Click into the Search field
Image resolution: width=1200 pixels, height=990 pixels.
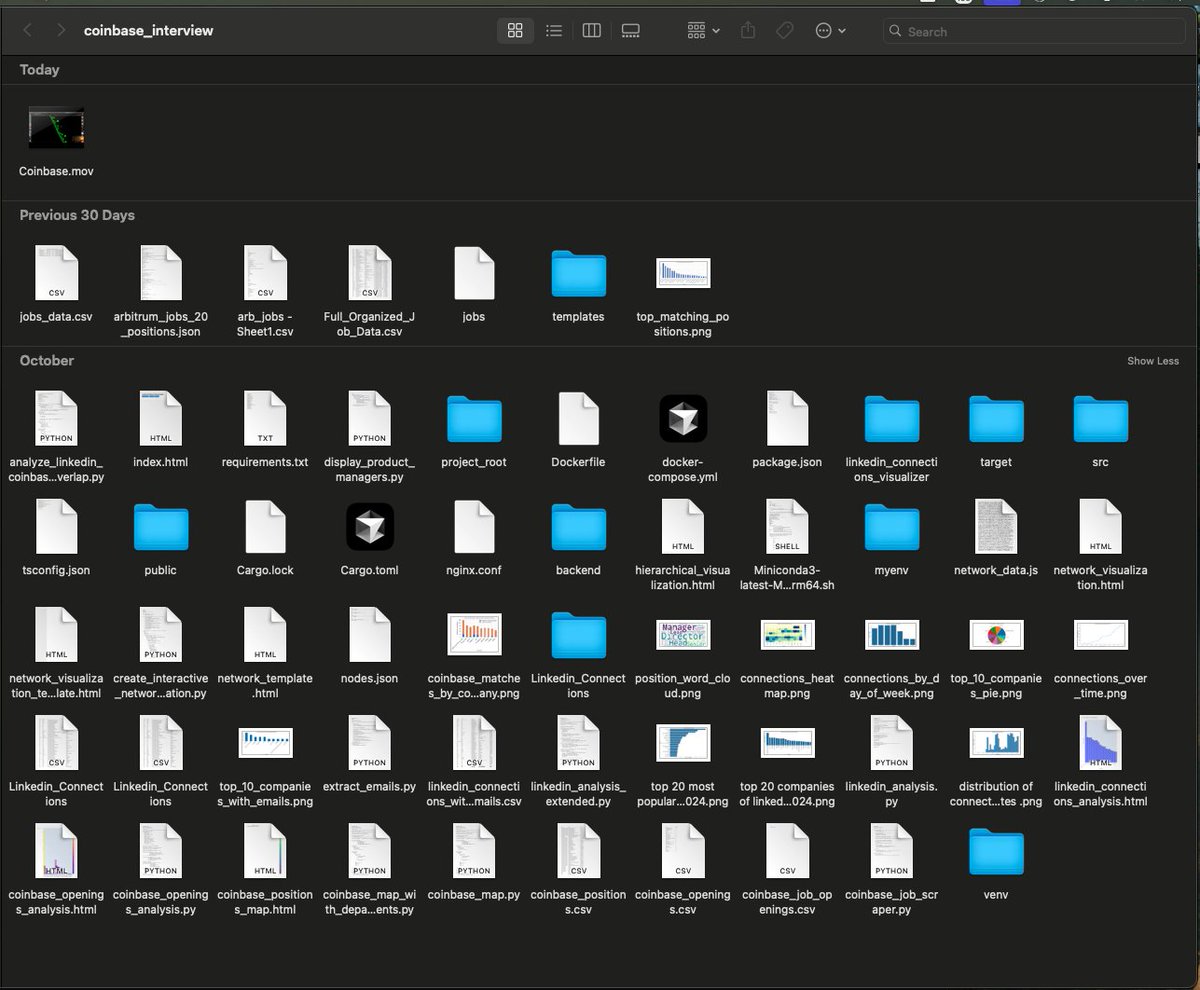tap(1034, 31)
